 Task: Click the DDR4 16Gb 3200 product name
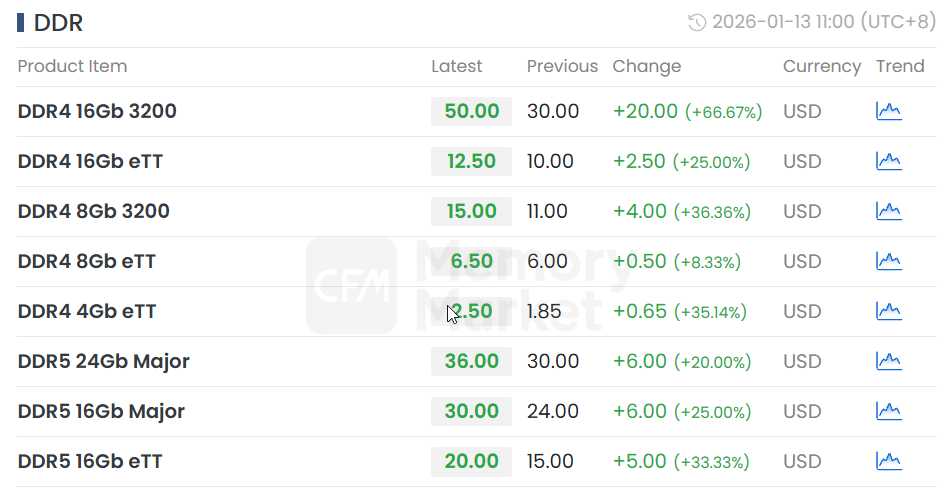[x=97, y=111]
